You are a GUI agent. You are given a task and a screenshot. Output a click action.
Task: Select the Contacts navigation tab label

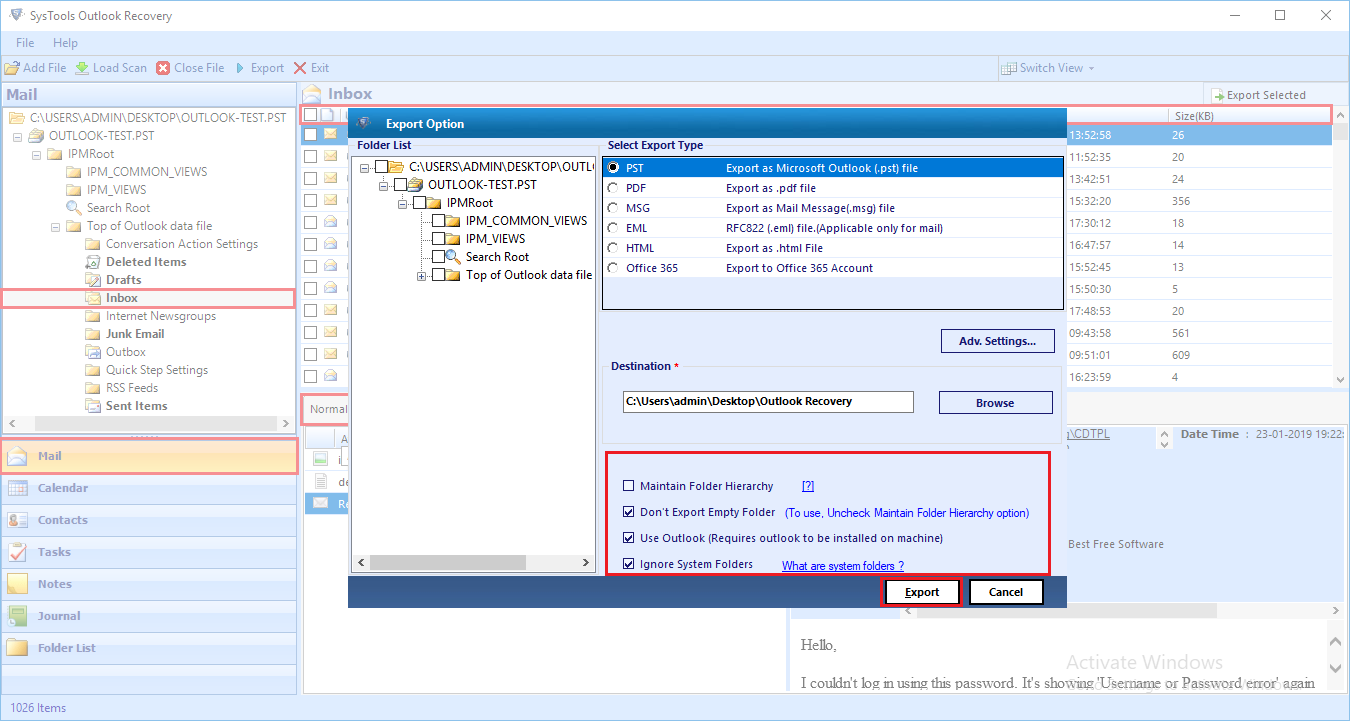[x=63, y=520]
